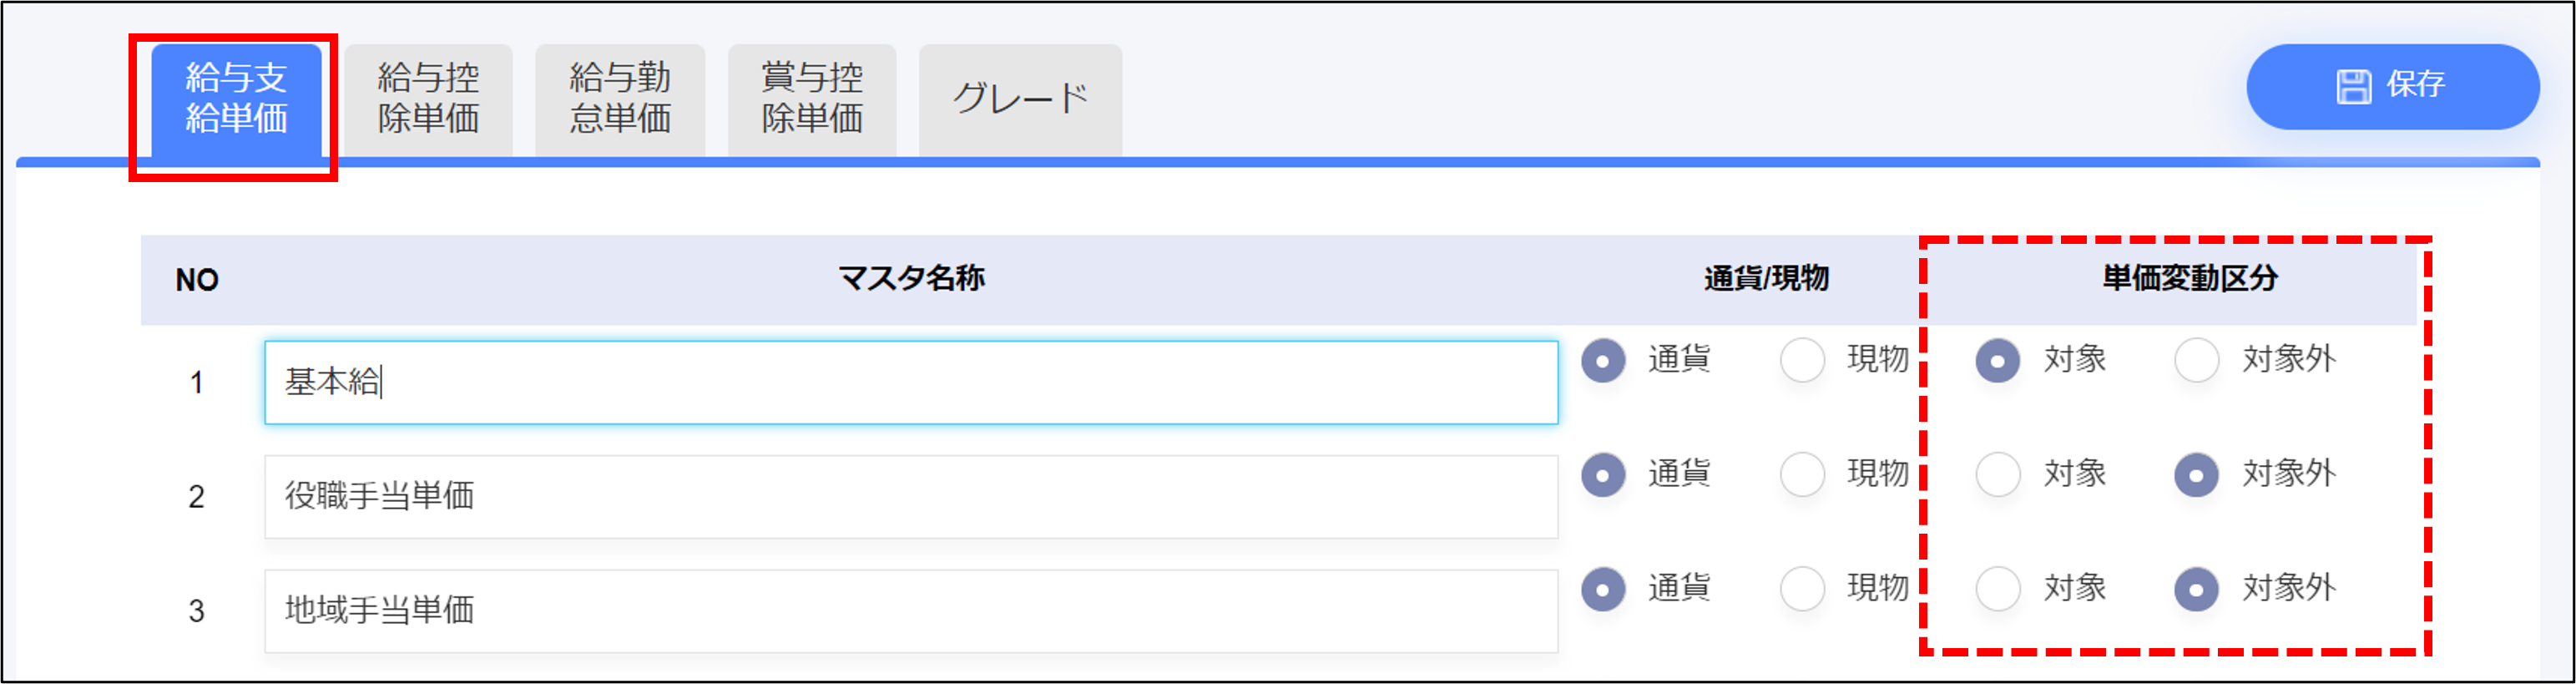Select 通貨 for row 1 基本給
The image size is (2576, 684).
pyautogui.click(x=1603, y=360)
